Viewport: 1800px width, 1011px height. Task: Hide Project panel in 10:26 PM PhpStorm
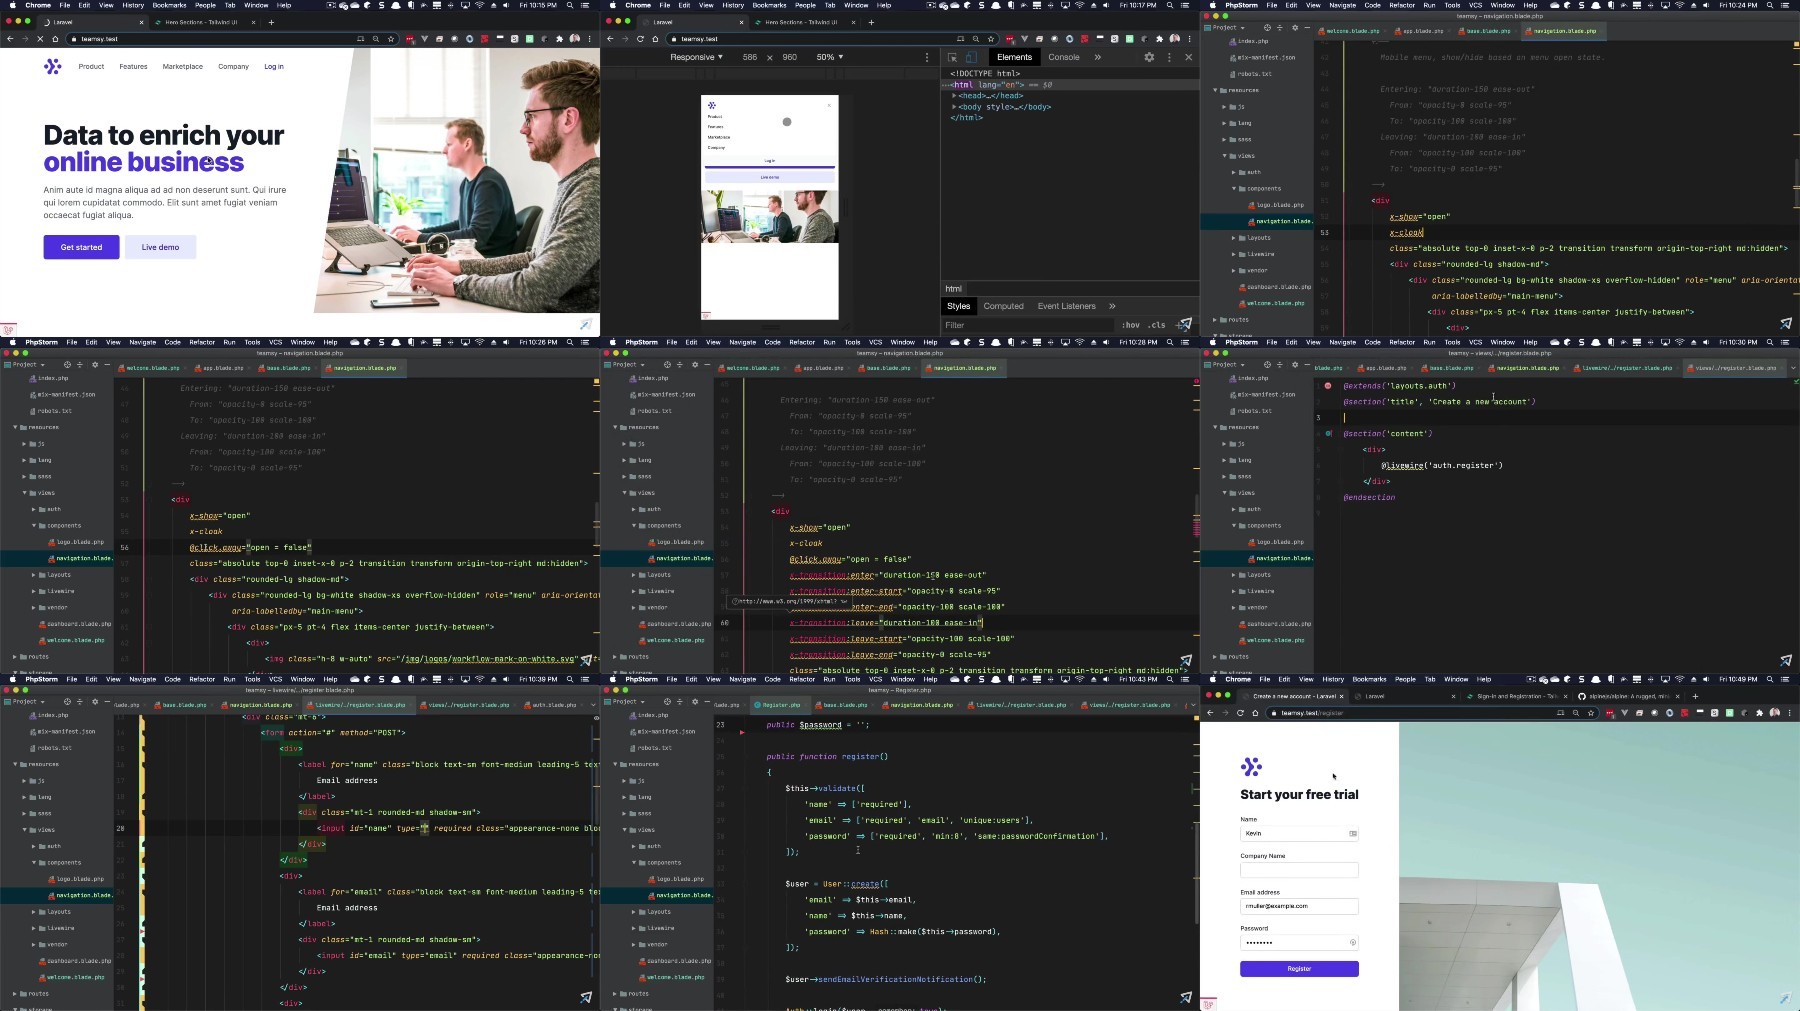click(x=107, y=365)
